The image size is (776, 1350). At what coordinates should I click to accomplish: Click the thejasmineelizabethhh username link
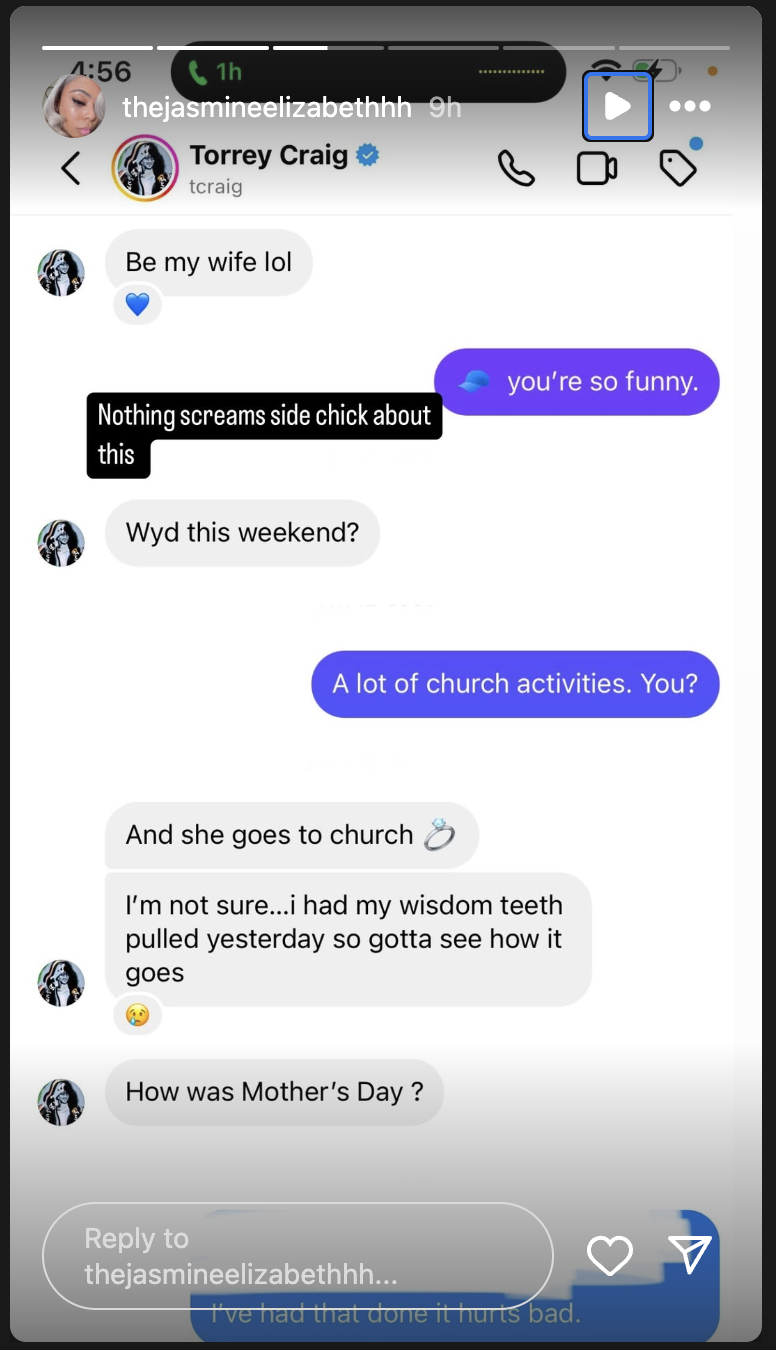pos(266,107)
